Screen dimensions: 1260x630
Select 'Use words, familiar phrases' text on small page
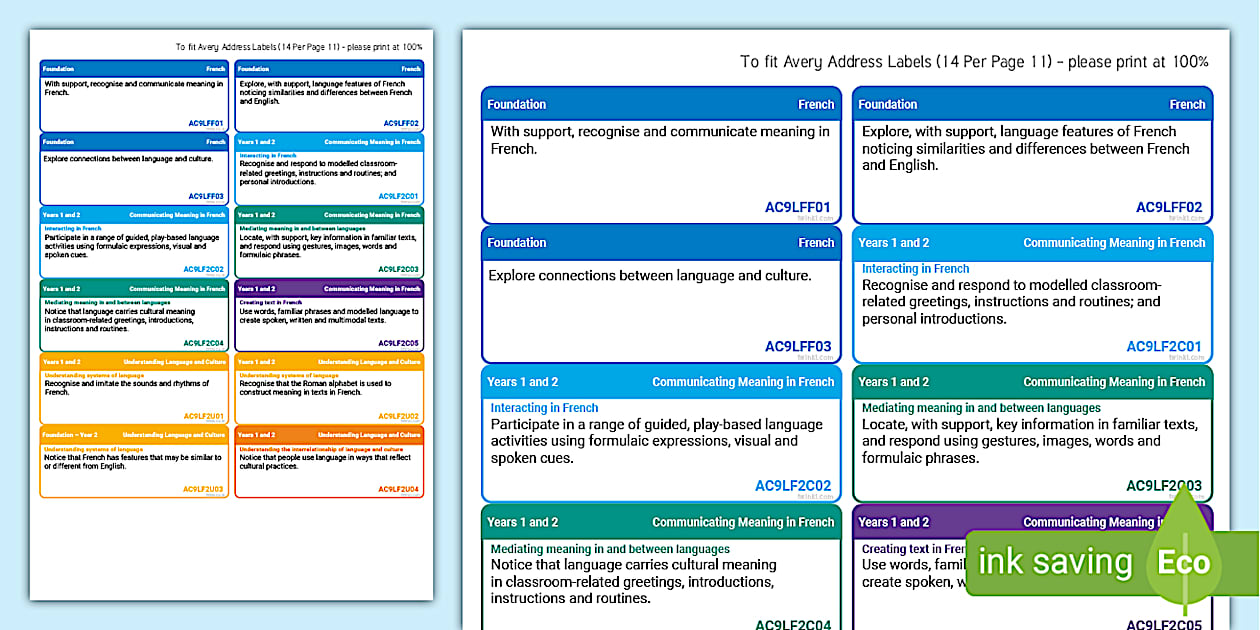coord(329,315)
